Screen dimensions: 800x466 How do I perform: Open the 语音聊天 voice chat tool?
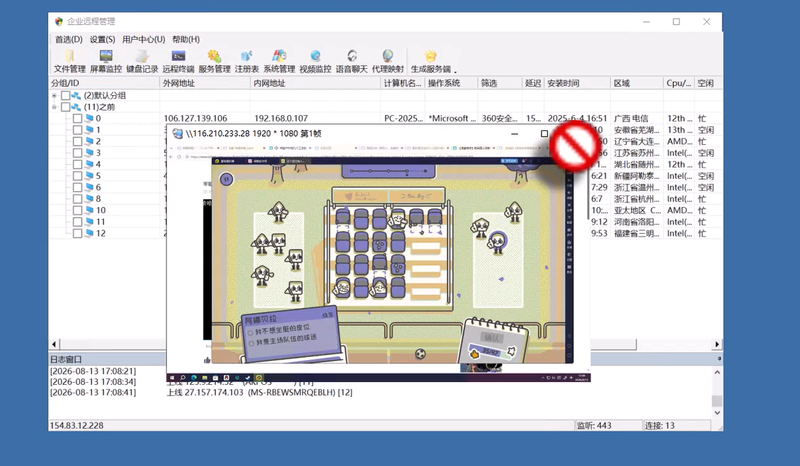click(x=352, y=61)
